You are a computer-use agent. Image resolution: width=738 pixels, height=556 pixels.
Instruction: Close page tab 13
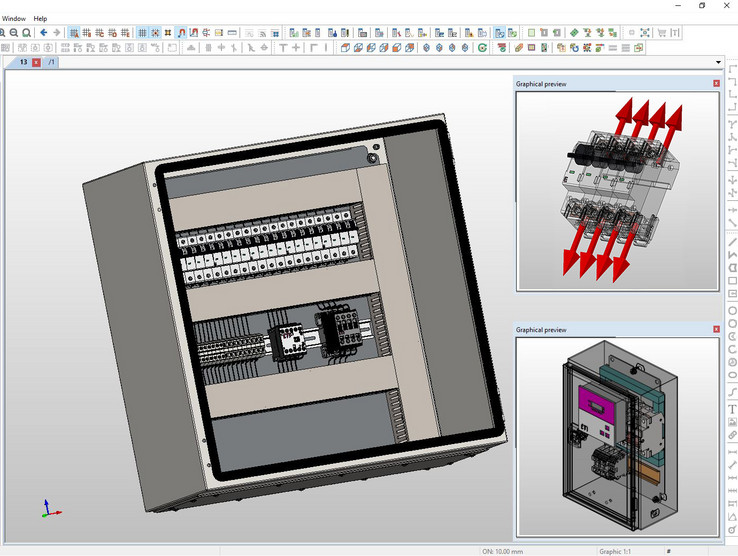[37, 62]
